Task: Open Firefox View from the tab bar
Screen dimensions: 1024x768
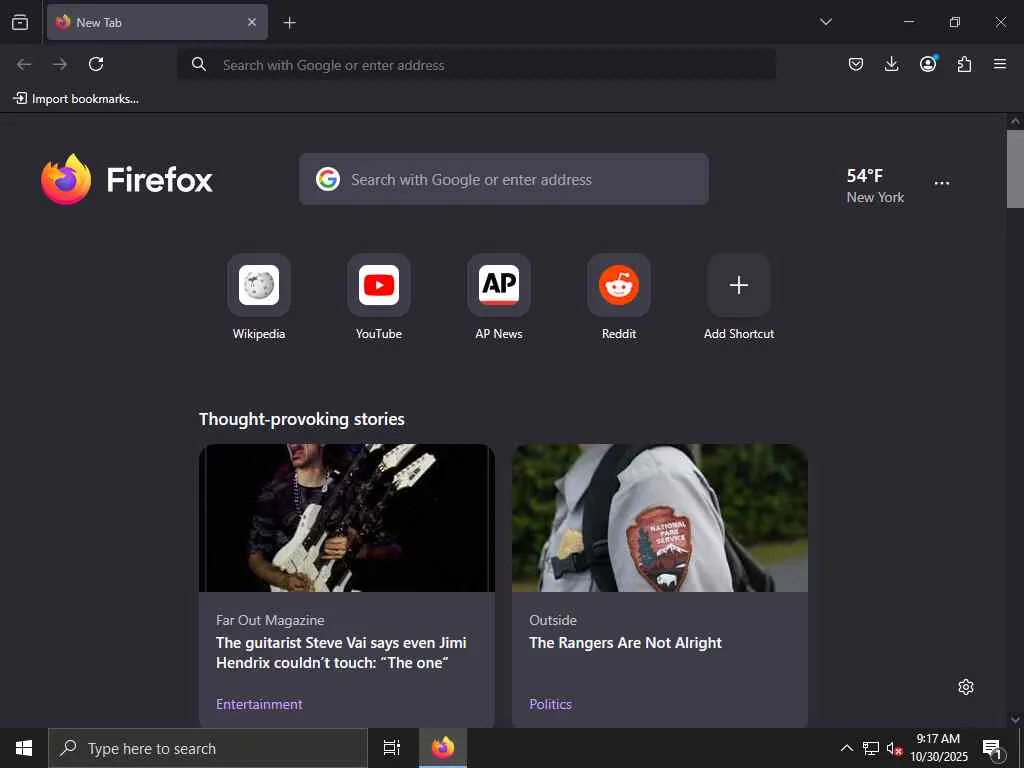Action: [20, 22]
